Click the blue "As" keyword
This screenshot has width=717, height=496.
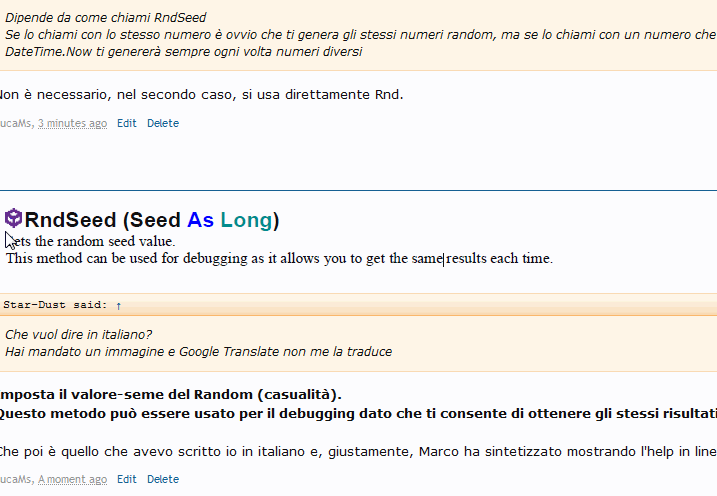200,220
